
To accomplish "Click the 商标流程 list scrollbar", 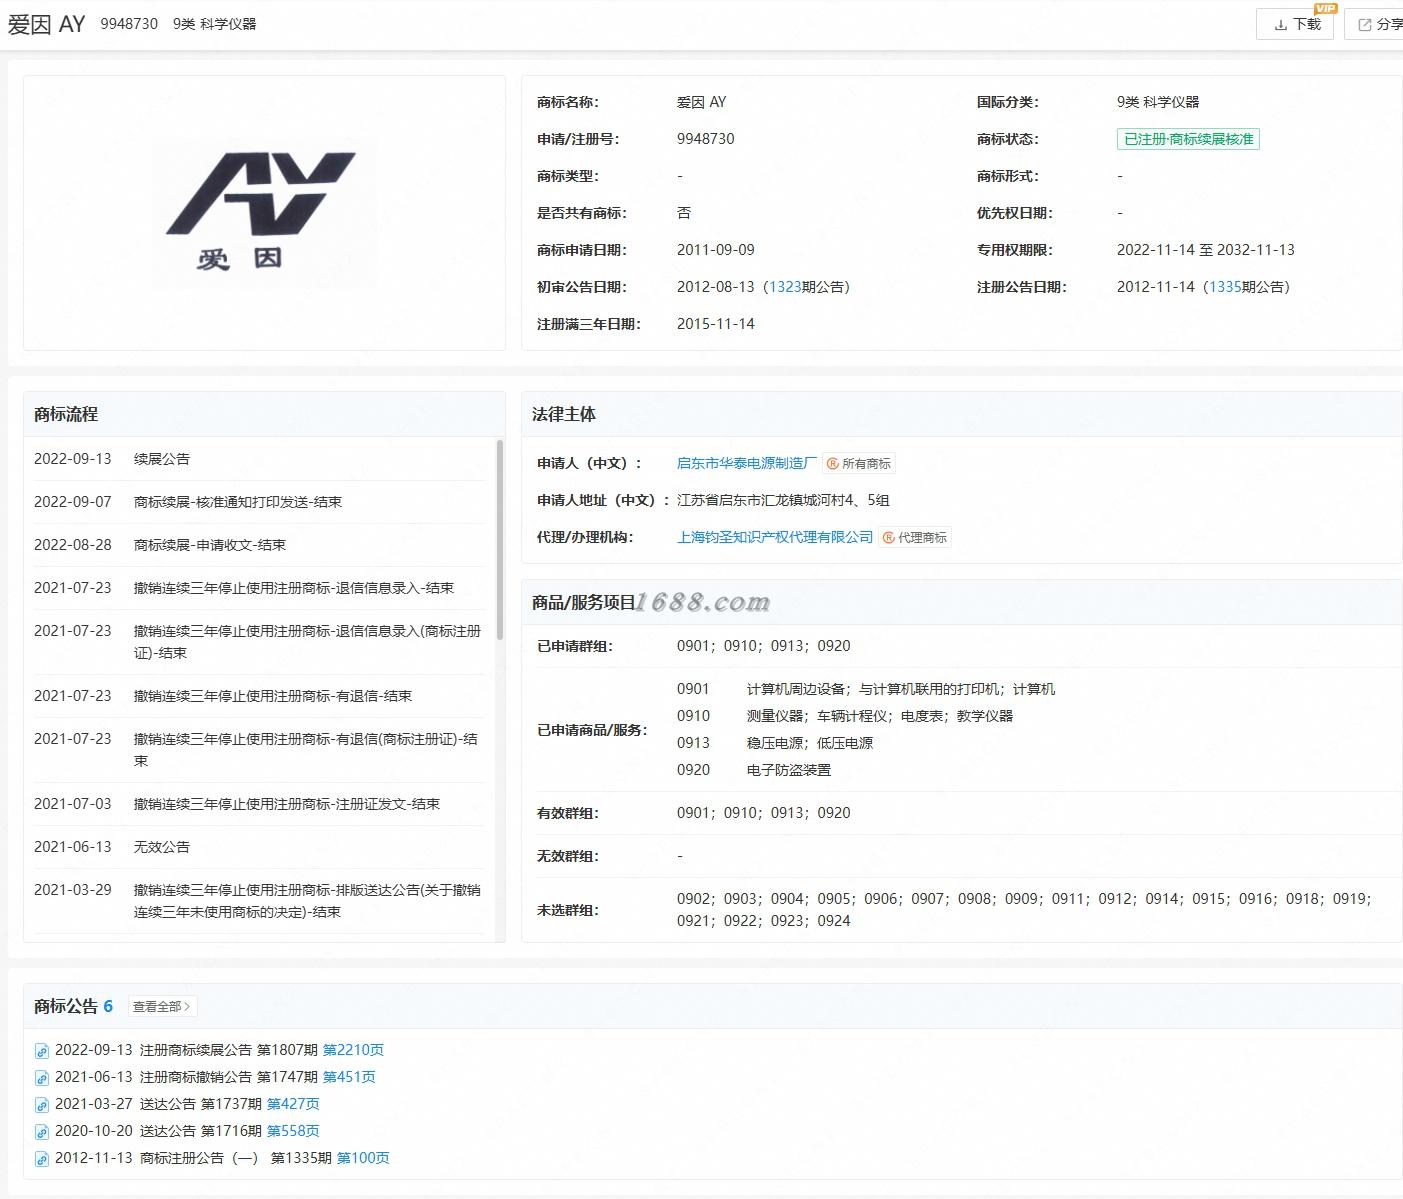I will [500, 540].
